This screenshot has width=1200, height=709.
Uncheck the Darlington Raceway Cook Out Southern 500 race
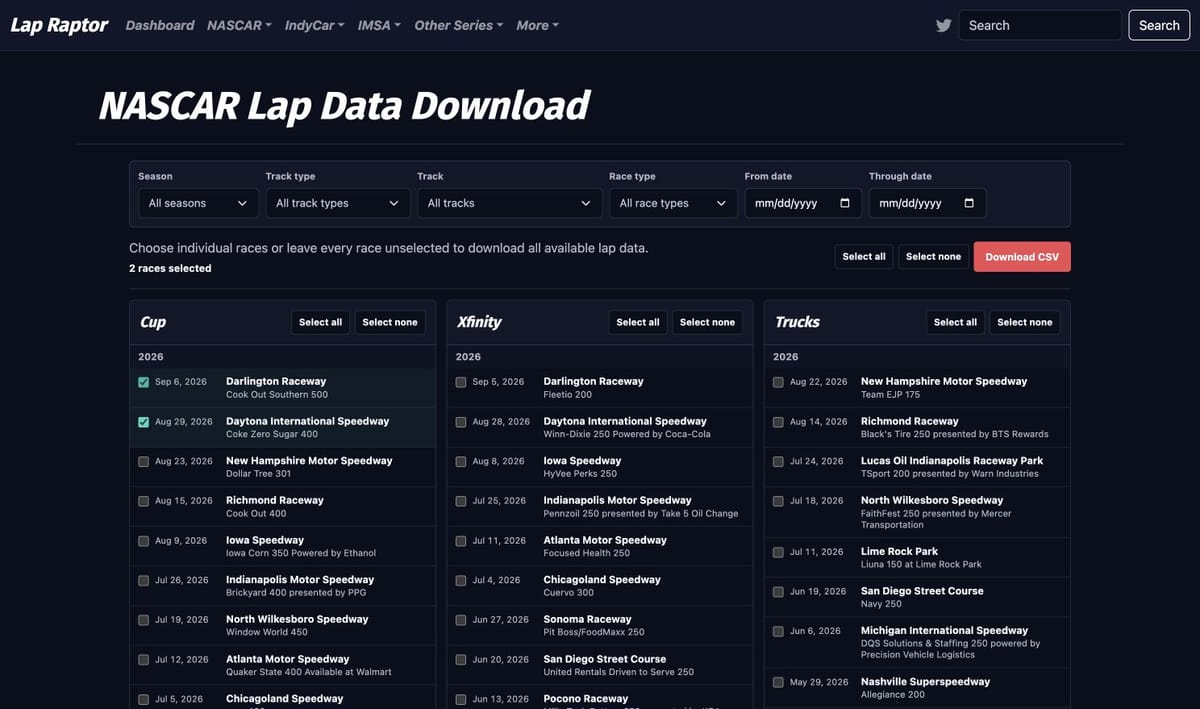tap(144, 382)
